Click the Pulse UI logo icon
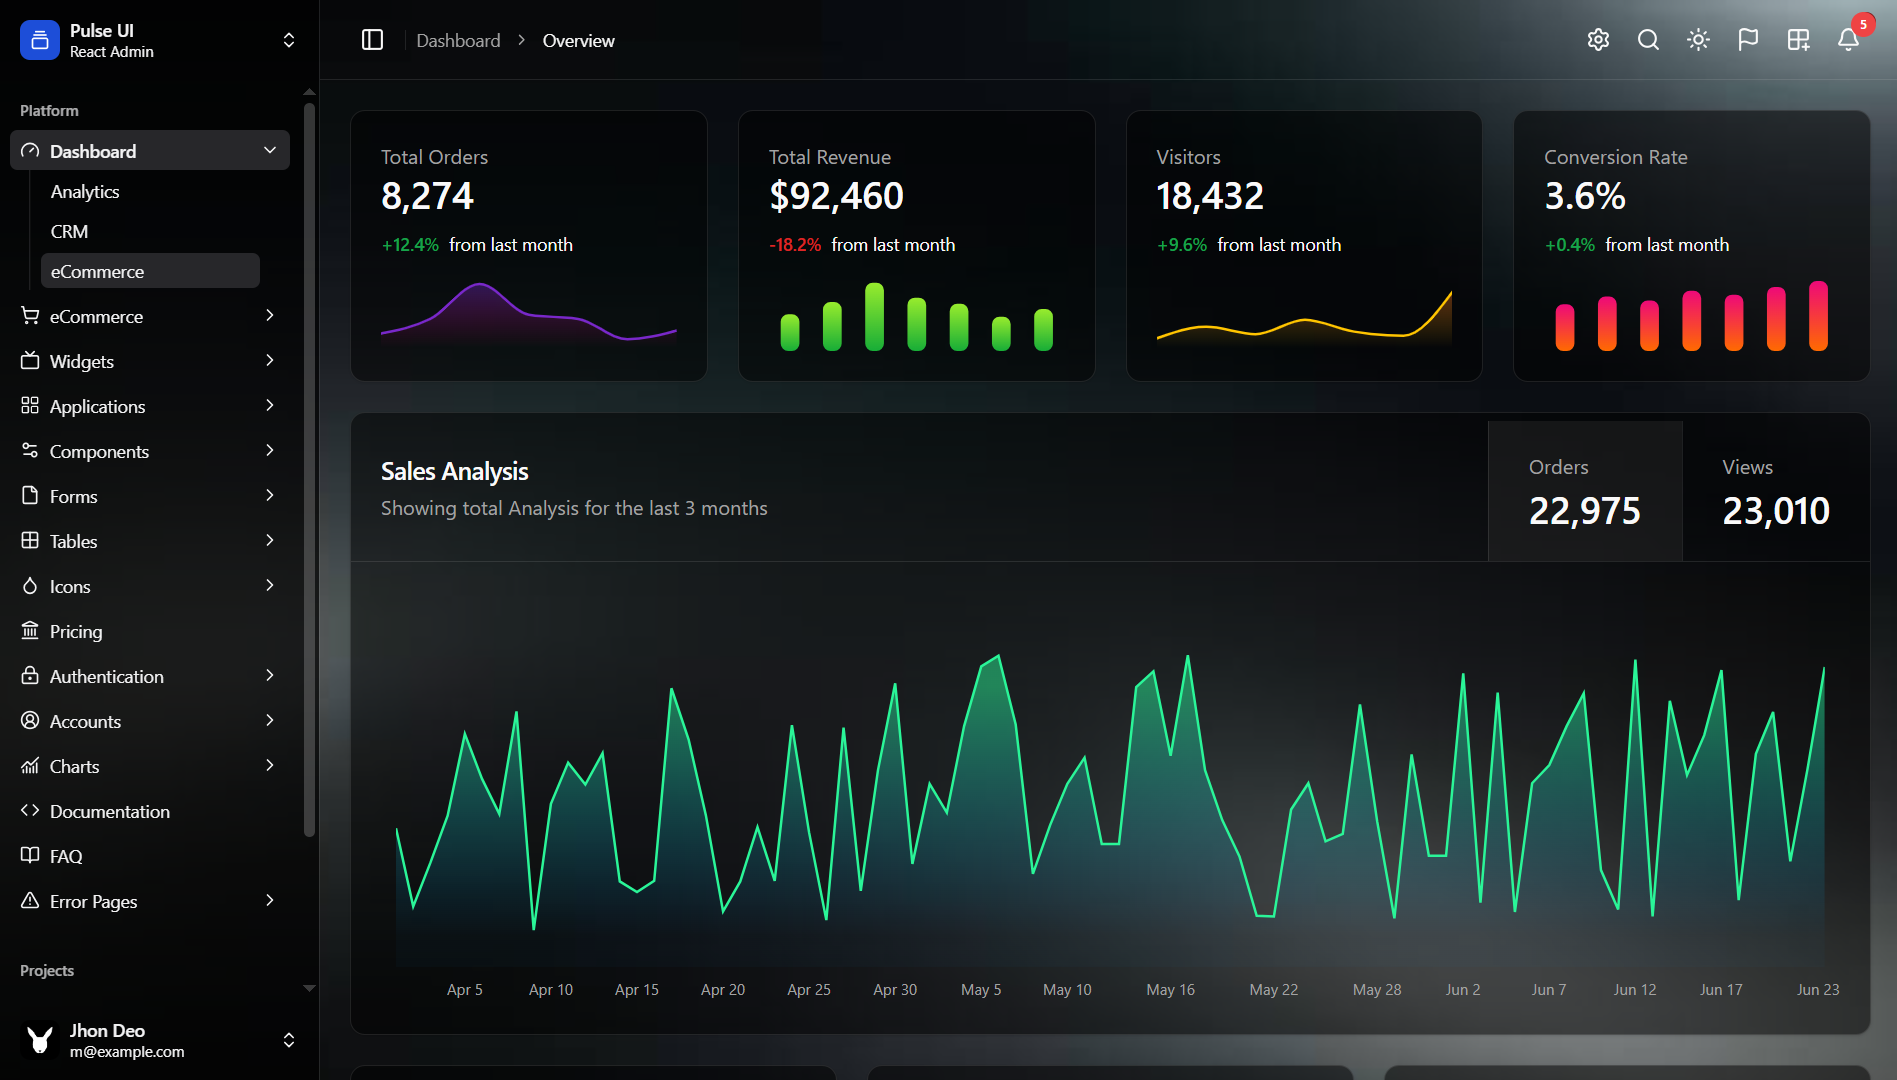Viewport: 1897px width, 1080px height. (40, 40)
